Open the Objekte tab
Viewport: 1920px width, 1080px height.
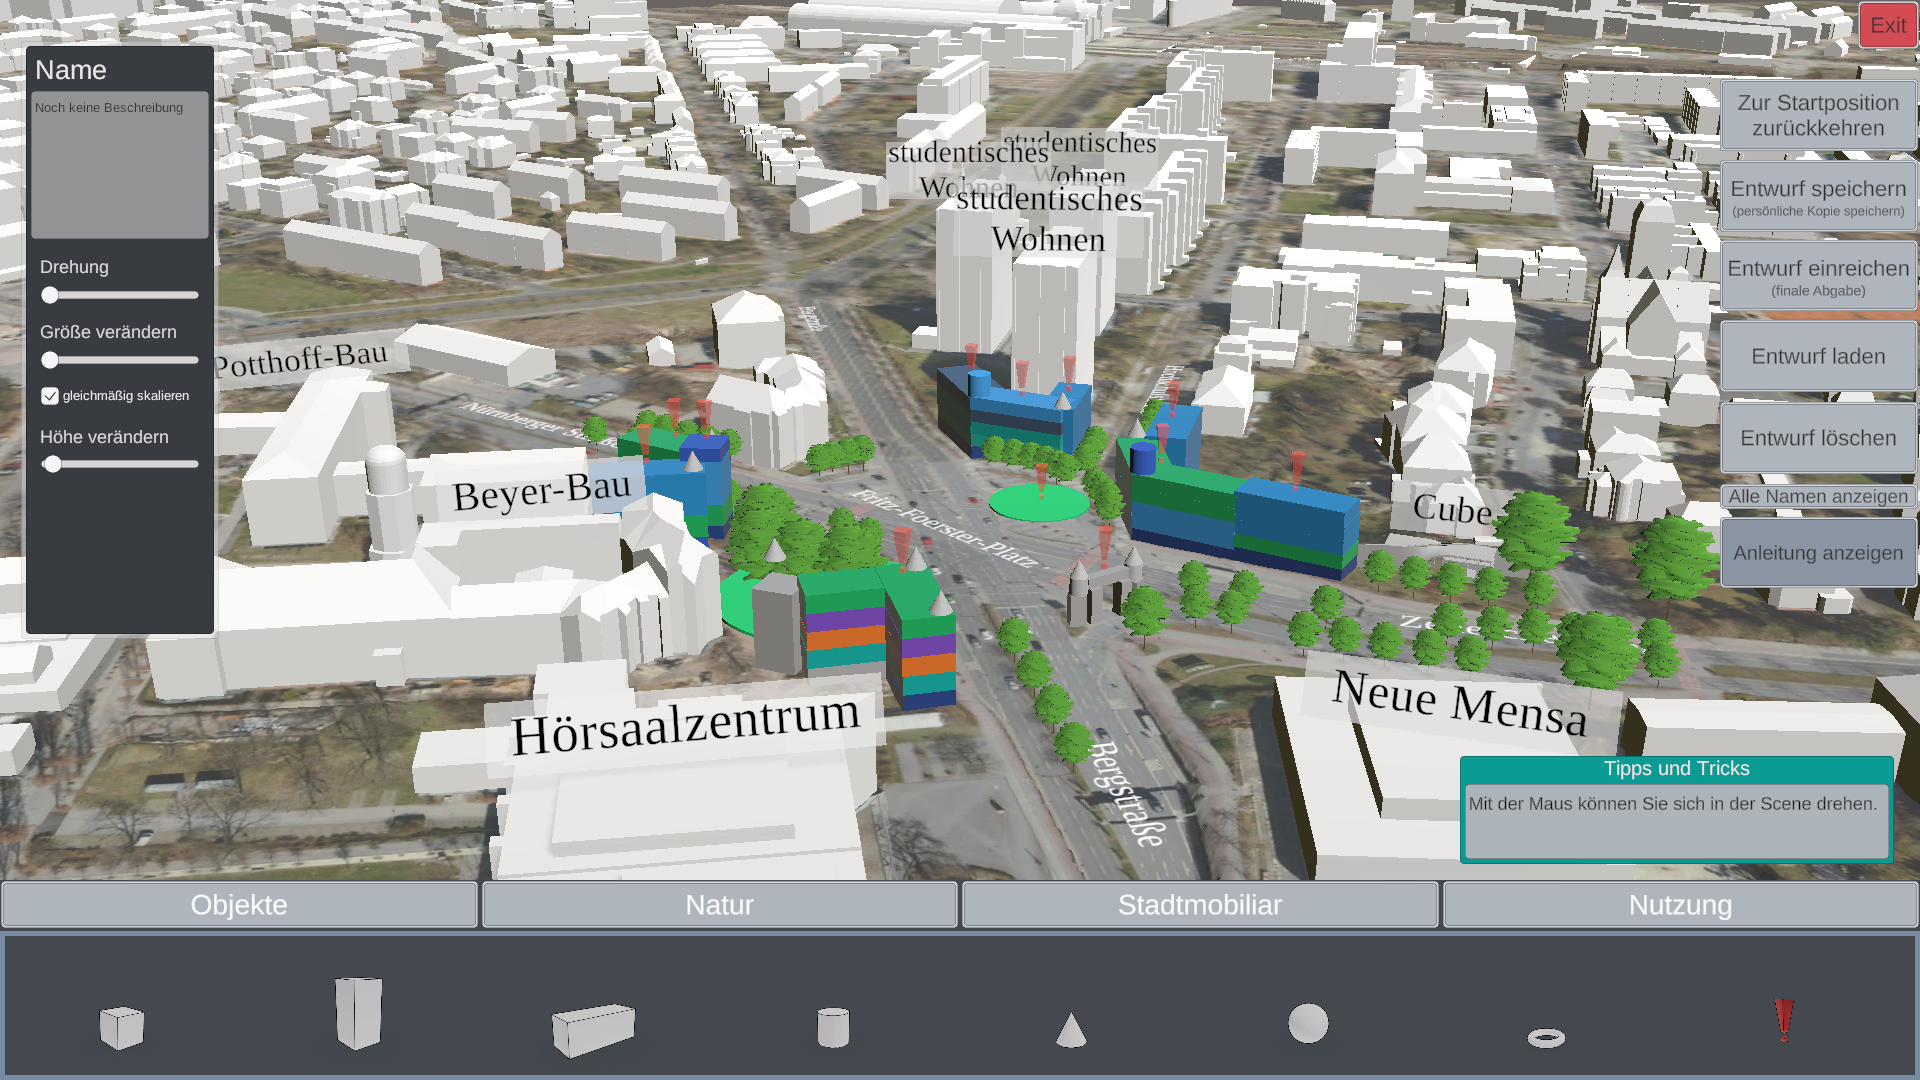[239, 905]
